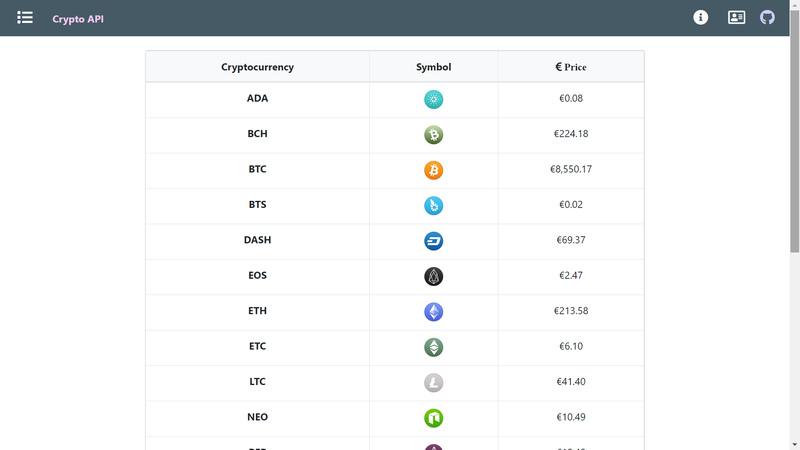Click the DASH price €69.37
Viewport: 800px width, 450px height.
[x=571, y=240]
